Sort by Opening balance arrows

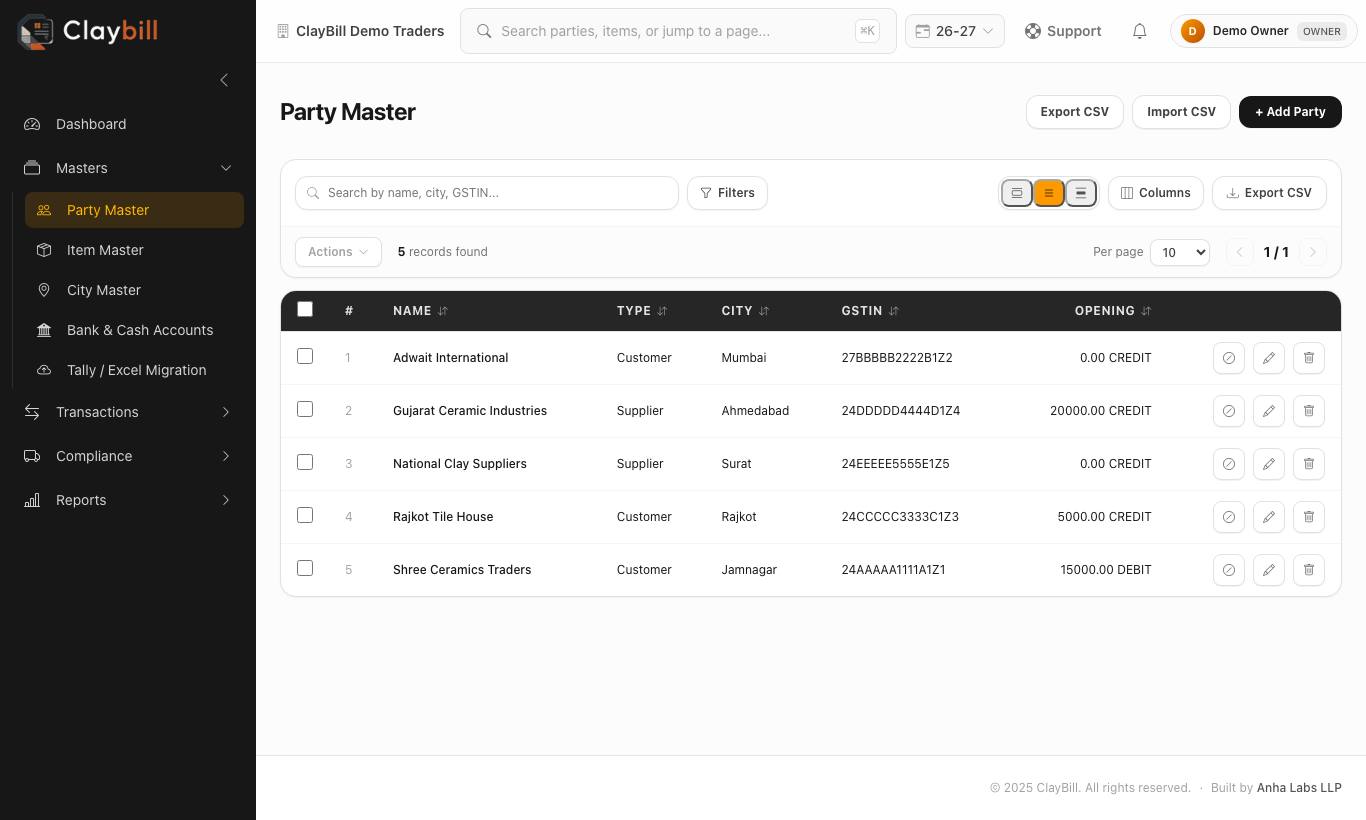pyautogui.click(x=1146, y=311)
